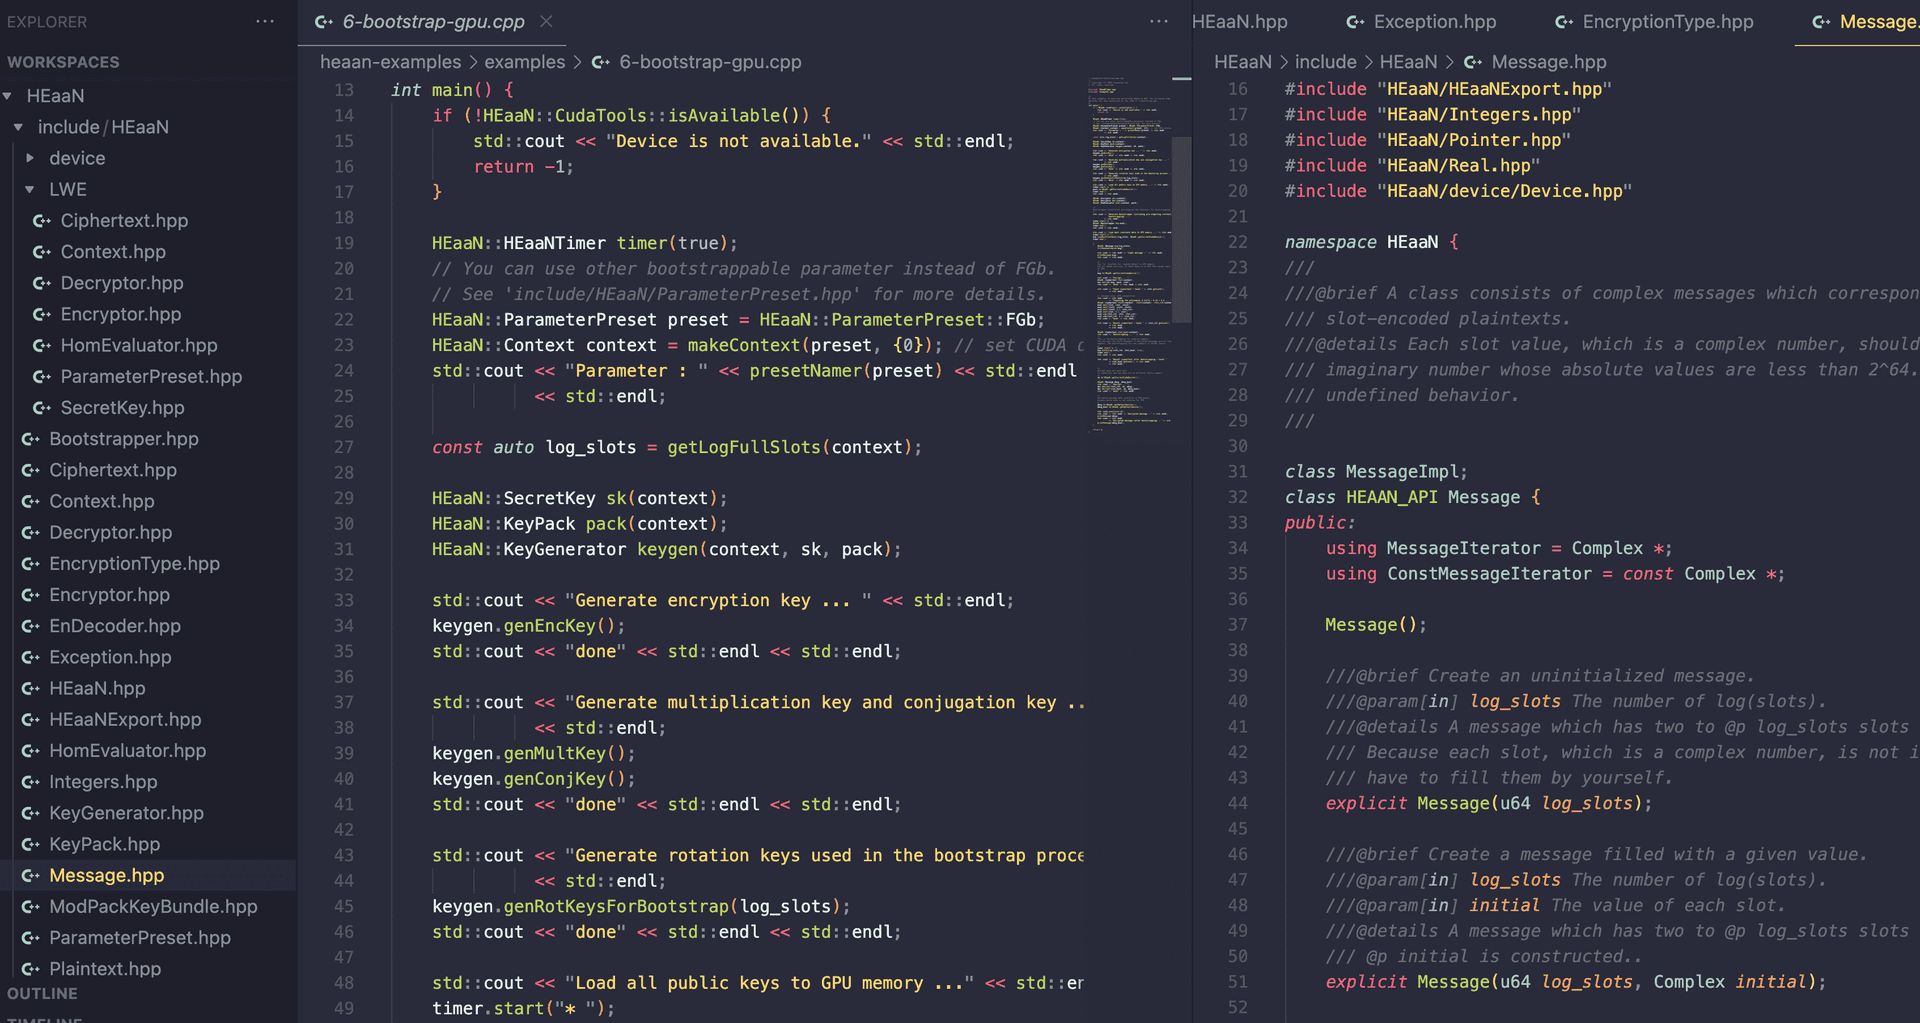Click the C++ file icon beside Bootstrapper.hpp
1920x1023 pixels.
pos(31,439)
